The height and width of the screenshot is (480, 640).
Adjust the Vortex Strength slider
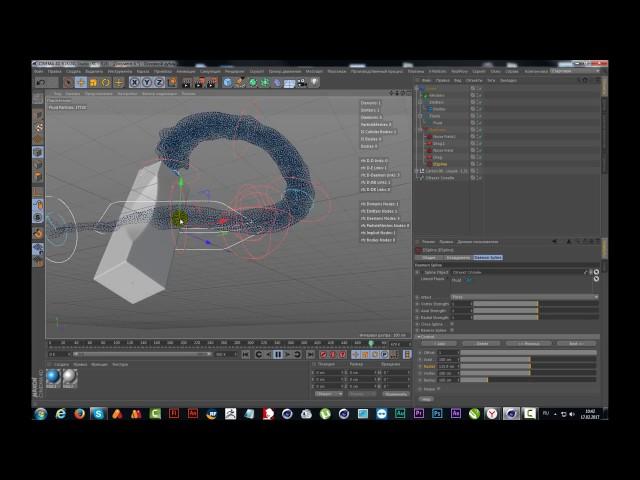(536, 304)
